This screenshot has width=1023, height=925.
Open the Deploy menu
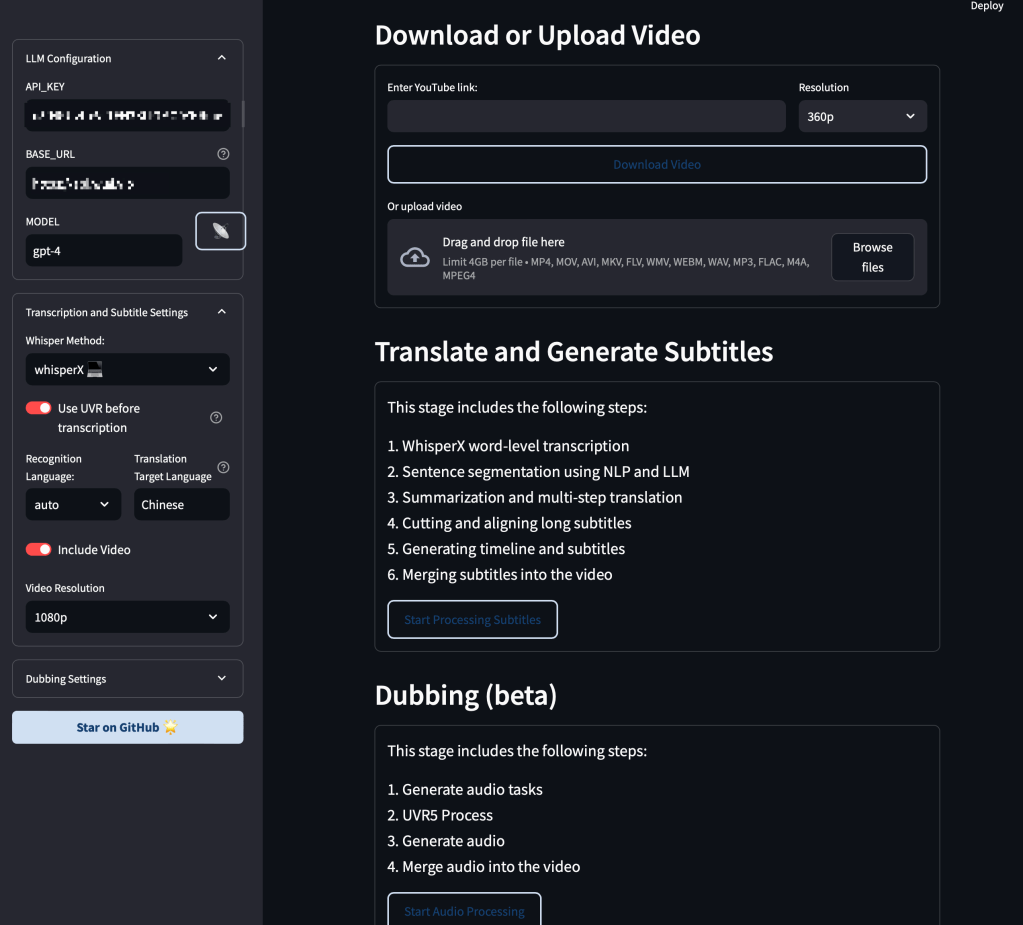[x=986, y=6]
